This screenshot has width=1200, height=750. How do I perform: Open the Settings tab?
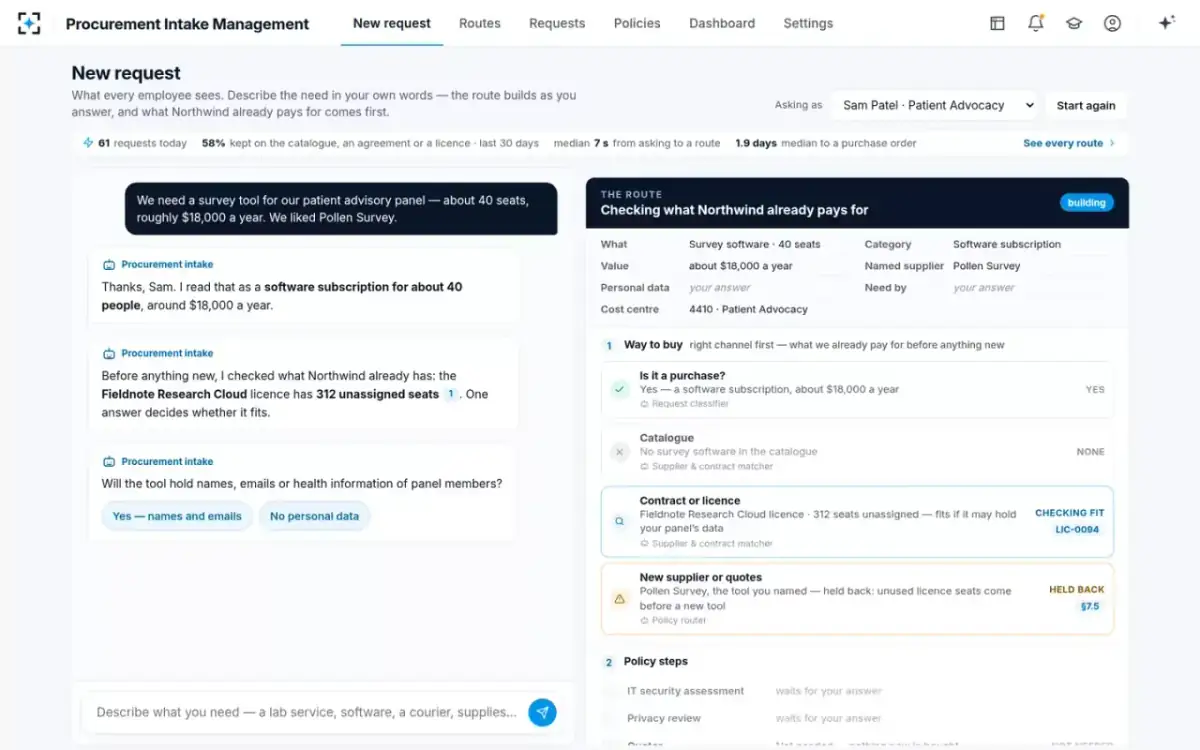(x=808, y=23)
